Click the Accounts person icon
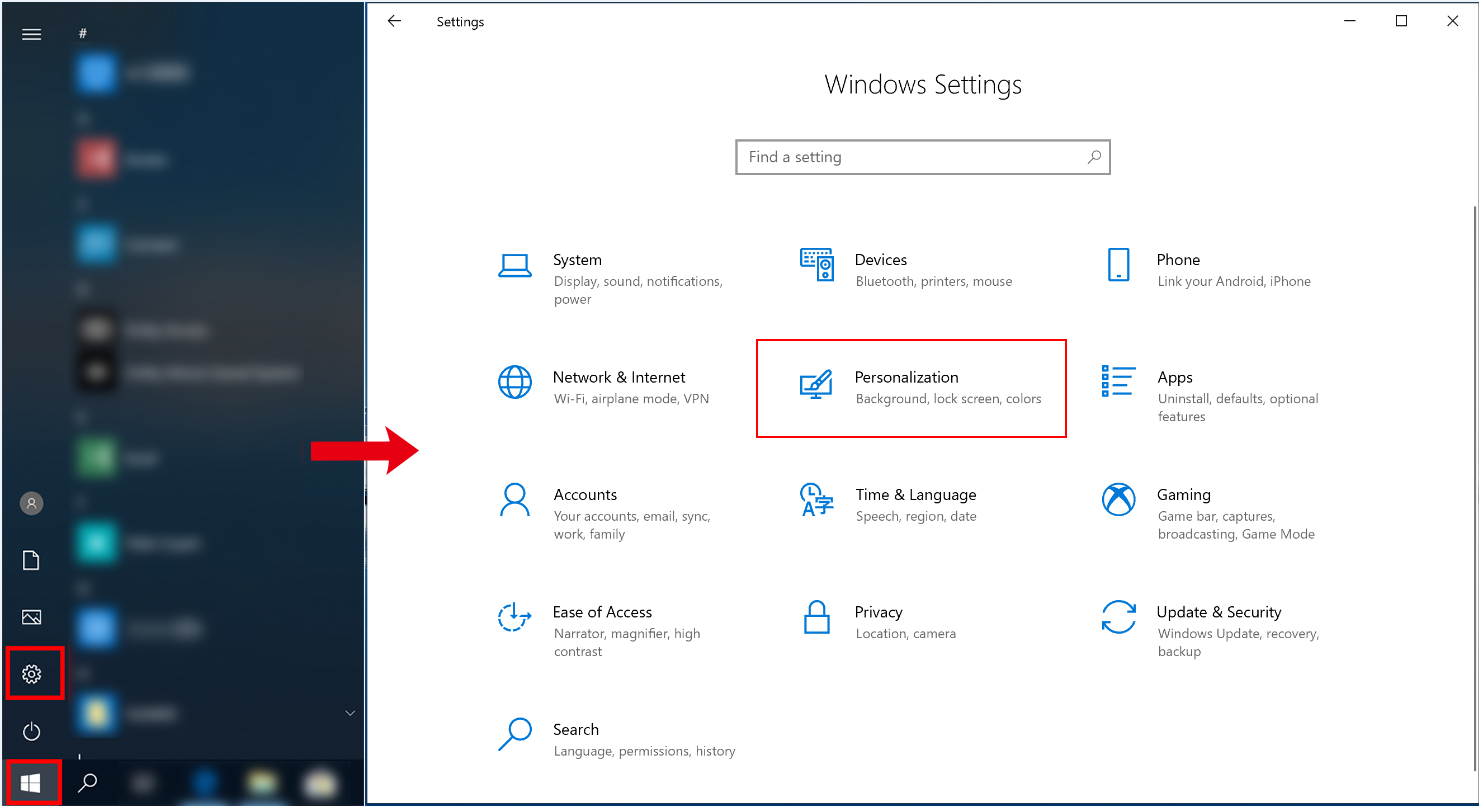Viewport: 1479px width, 806px height. click(x=515, y=499)
